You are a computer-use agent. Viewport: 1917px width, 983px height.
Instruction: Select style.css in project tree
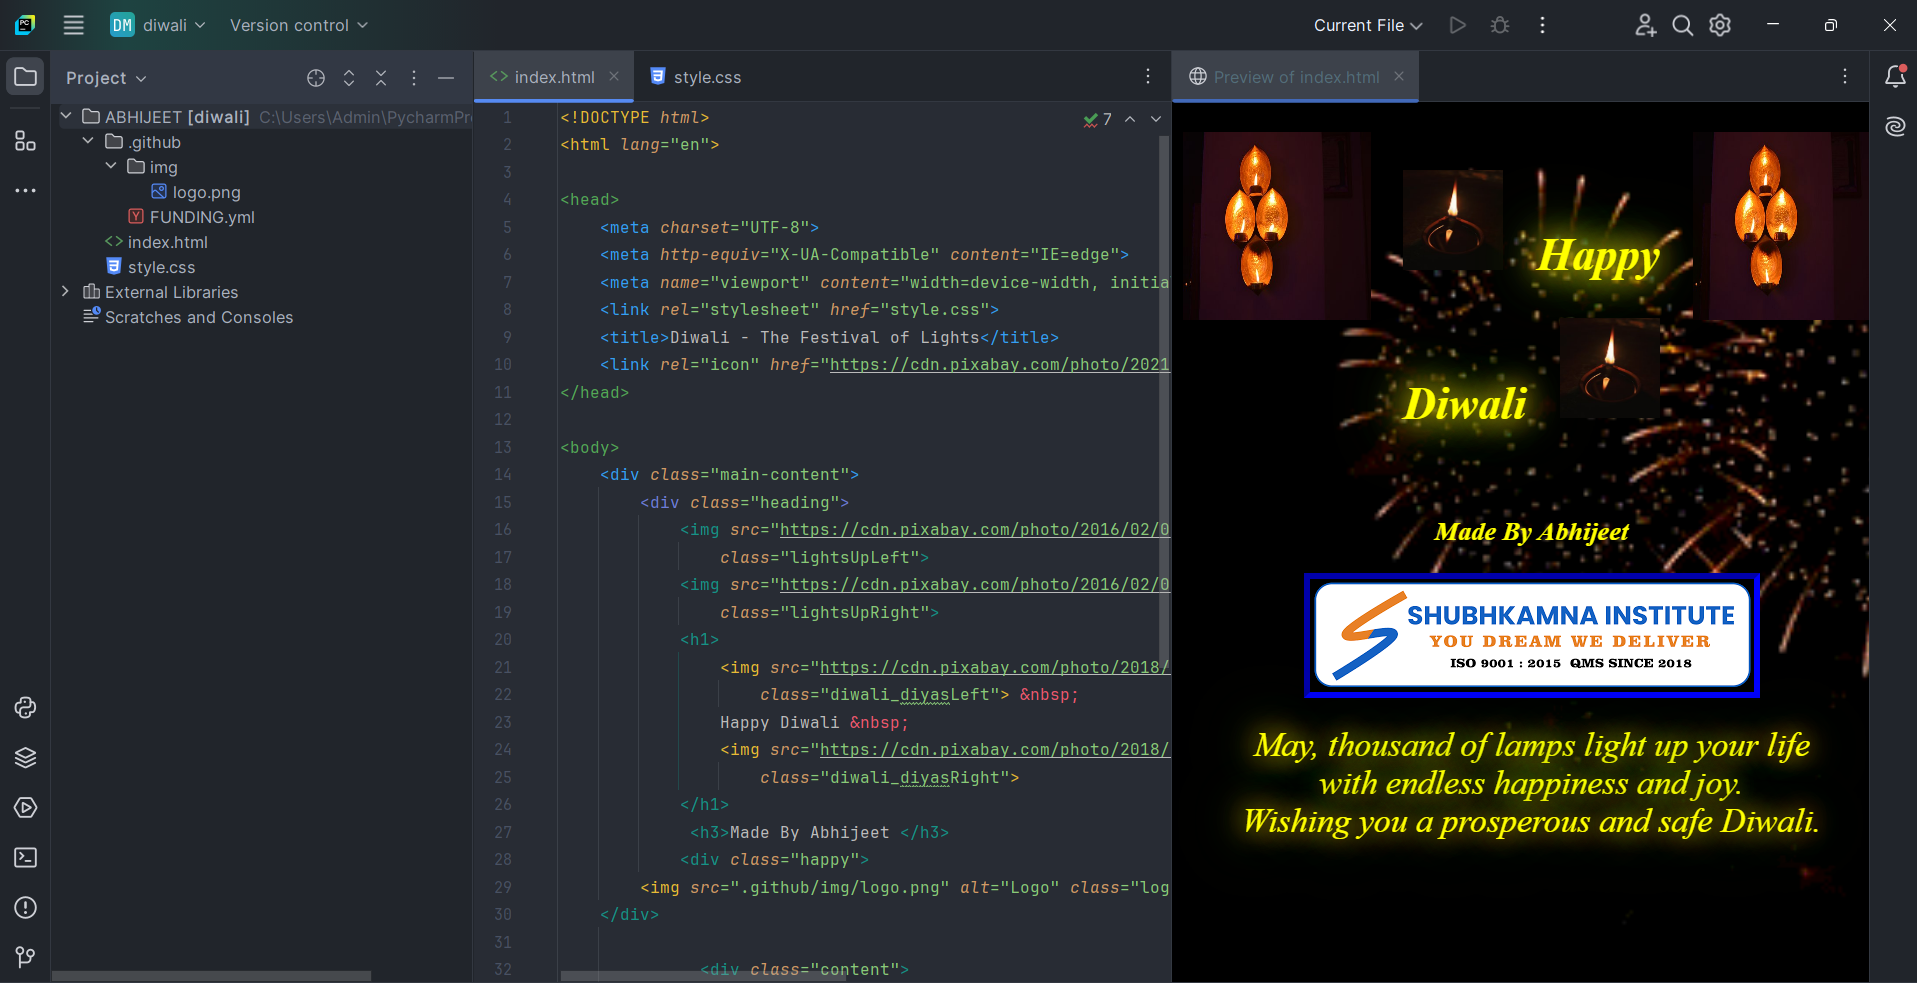coord(151,267)
